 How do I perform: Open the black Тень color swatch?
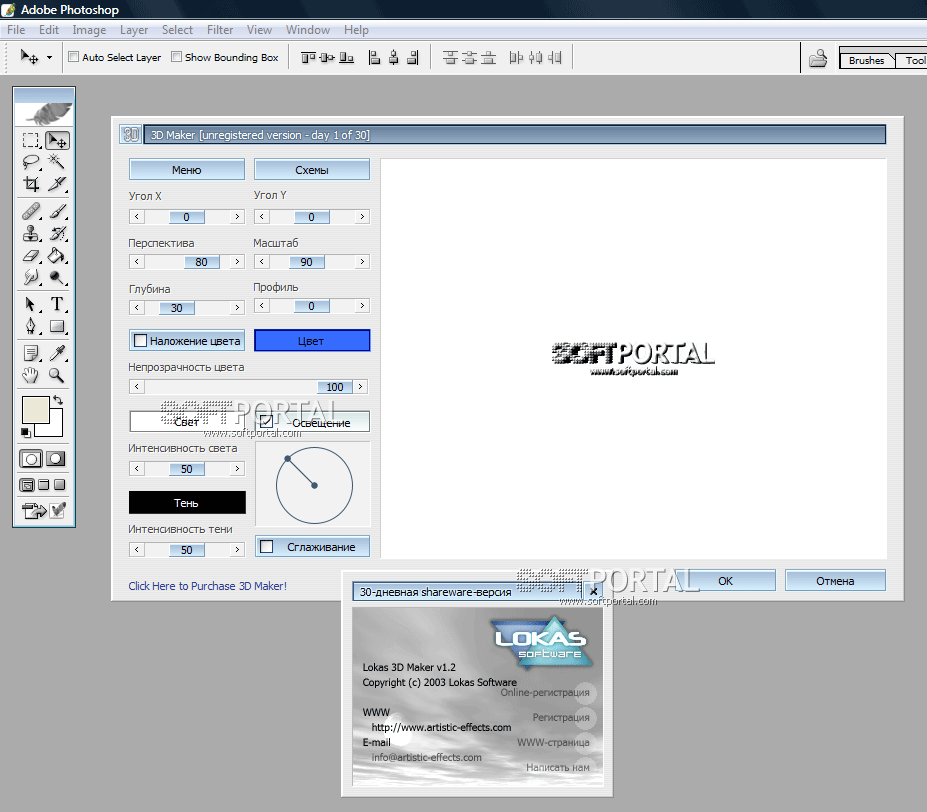187,503
